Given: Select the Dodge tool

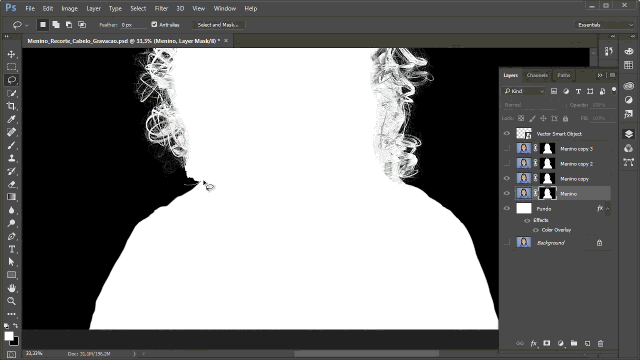Looking at the screenshot, I should (11, 223).
